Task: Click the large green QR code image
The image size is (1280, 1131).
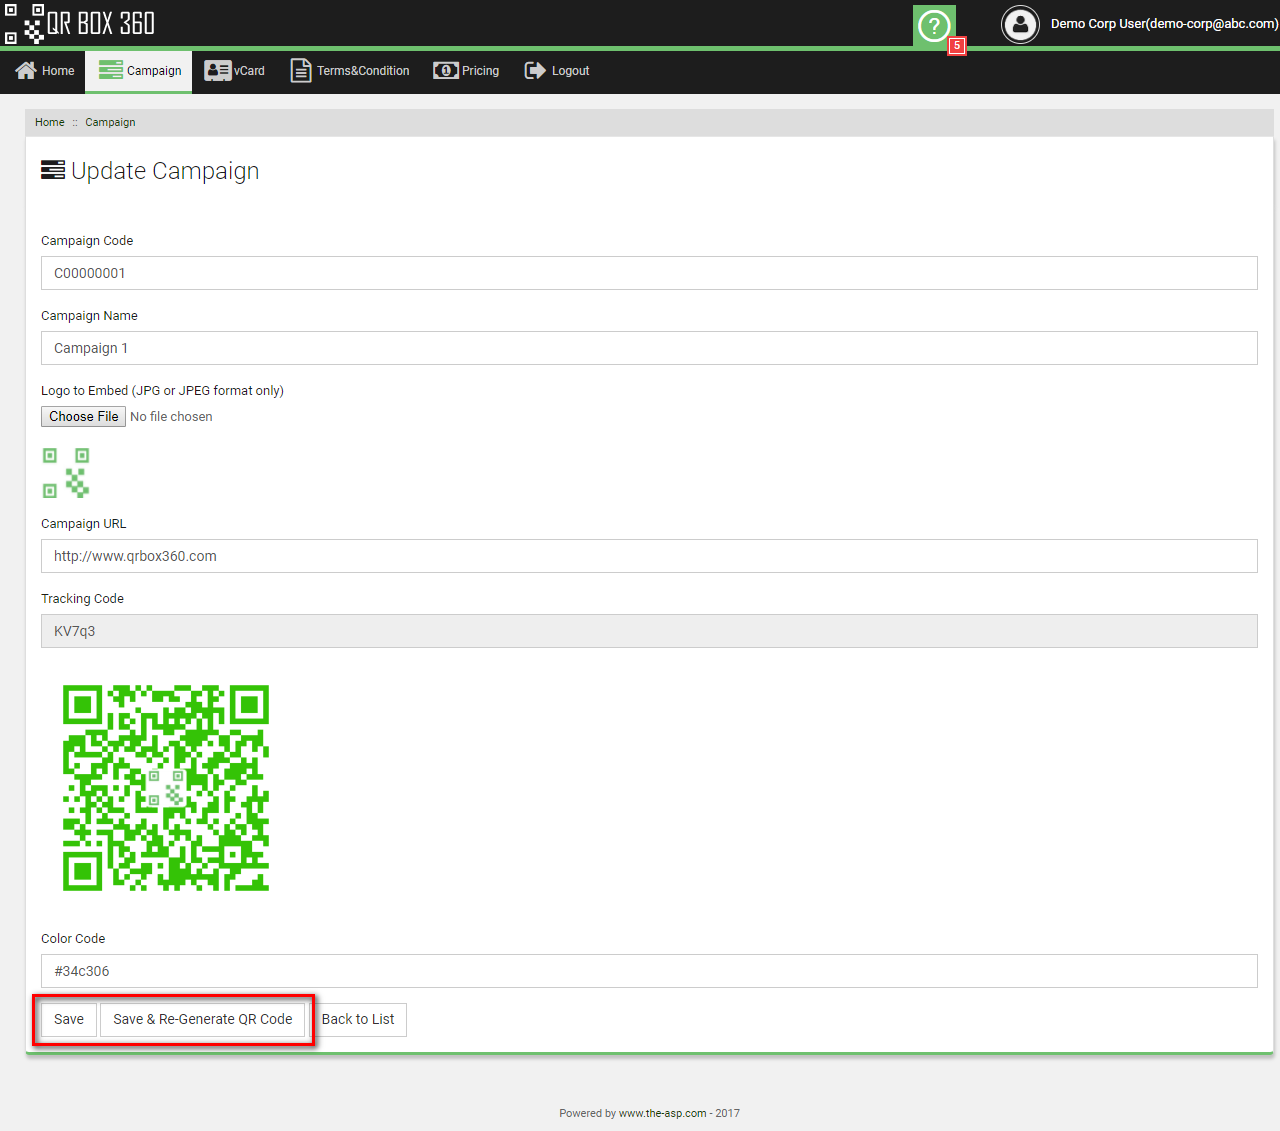Action: [166, 788]
